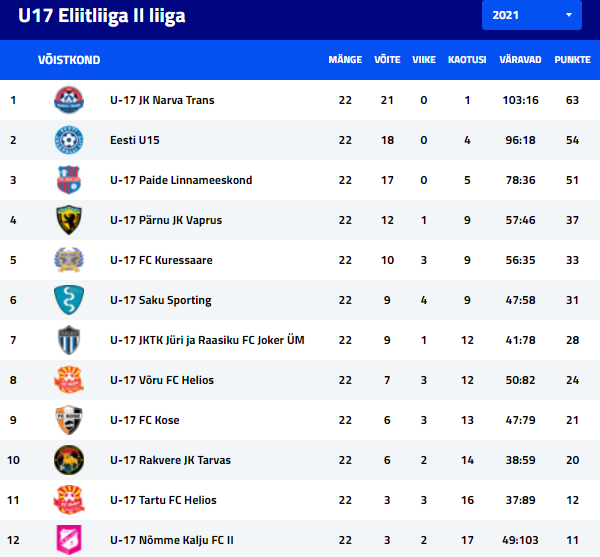Click the Võru FC Helios logo
Viewport: 600px width, 557px height.
pos(69,380)
